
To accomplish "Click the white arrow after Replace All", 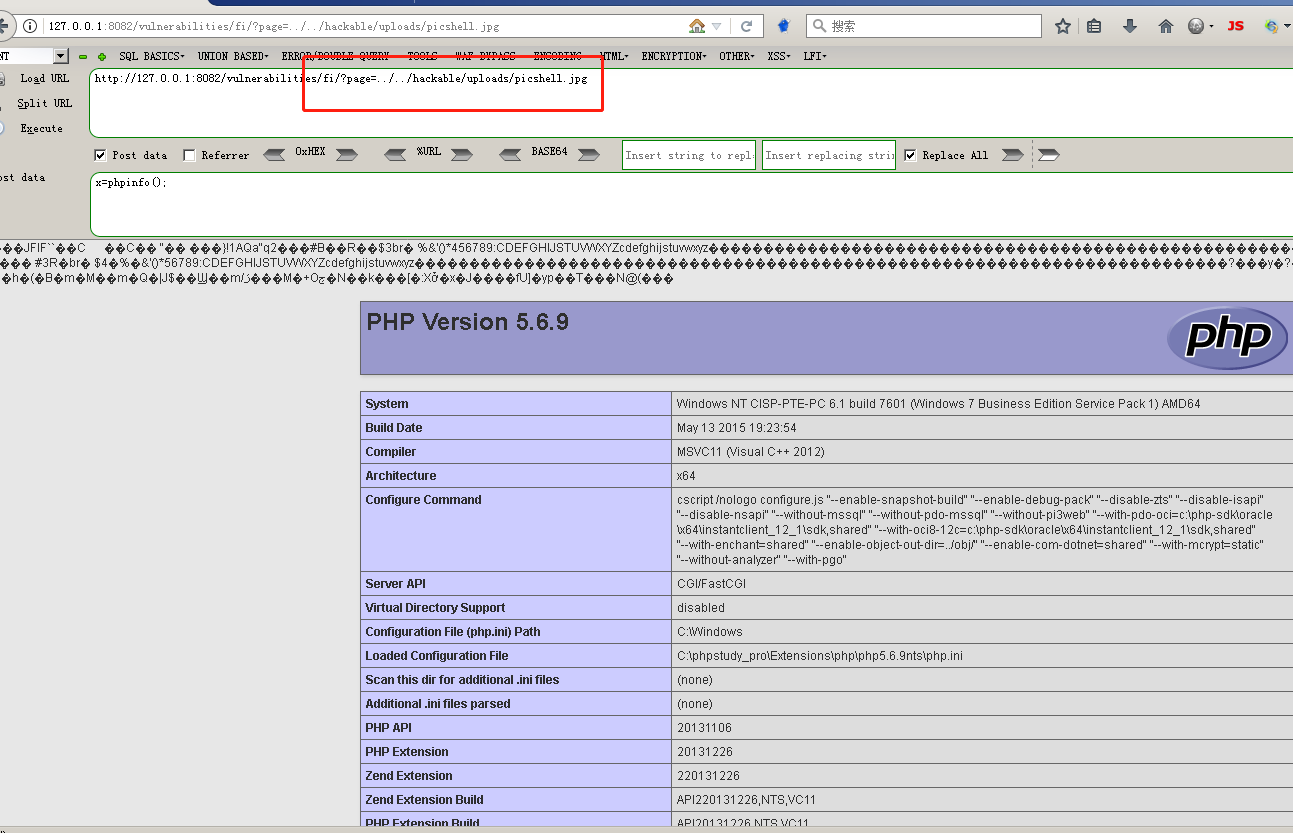I will tap(1048, 155).
